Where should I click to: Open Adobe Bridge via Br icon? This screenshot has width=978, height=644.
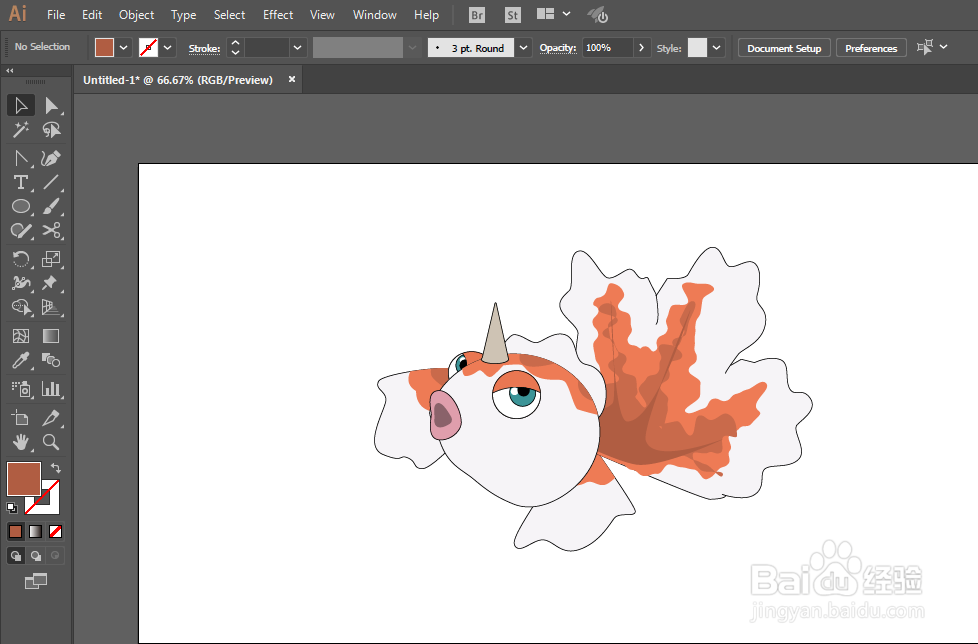coord(477,15)
